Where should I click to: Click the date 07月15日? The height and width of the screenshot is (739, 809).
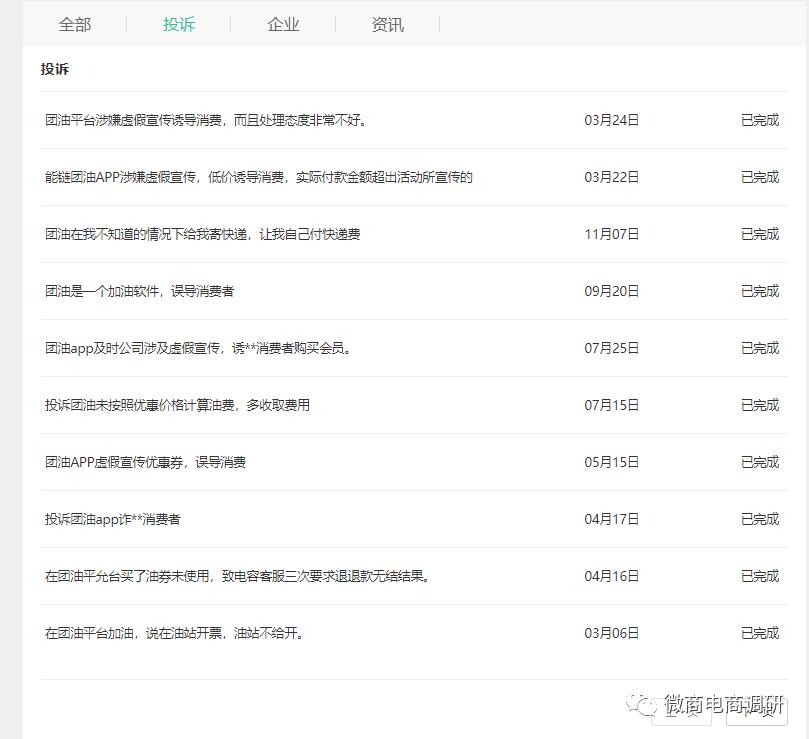pyautogui.click(x=611, y=405)
